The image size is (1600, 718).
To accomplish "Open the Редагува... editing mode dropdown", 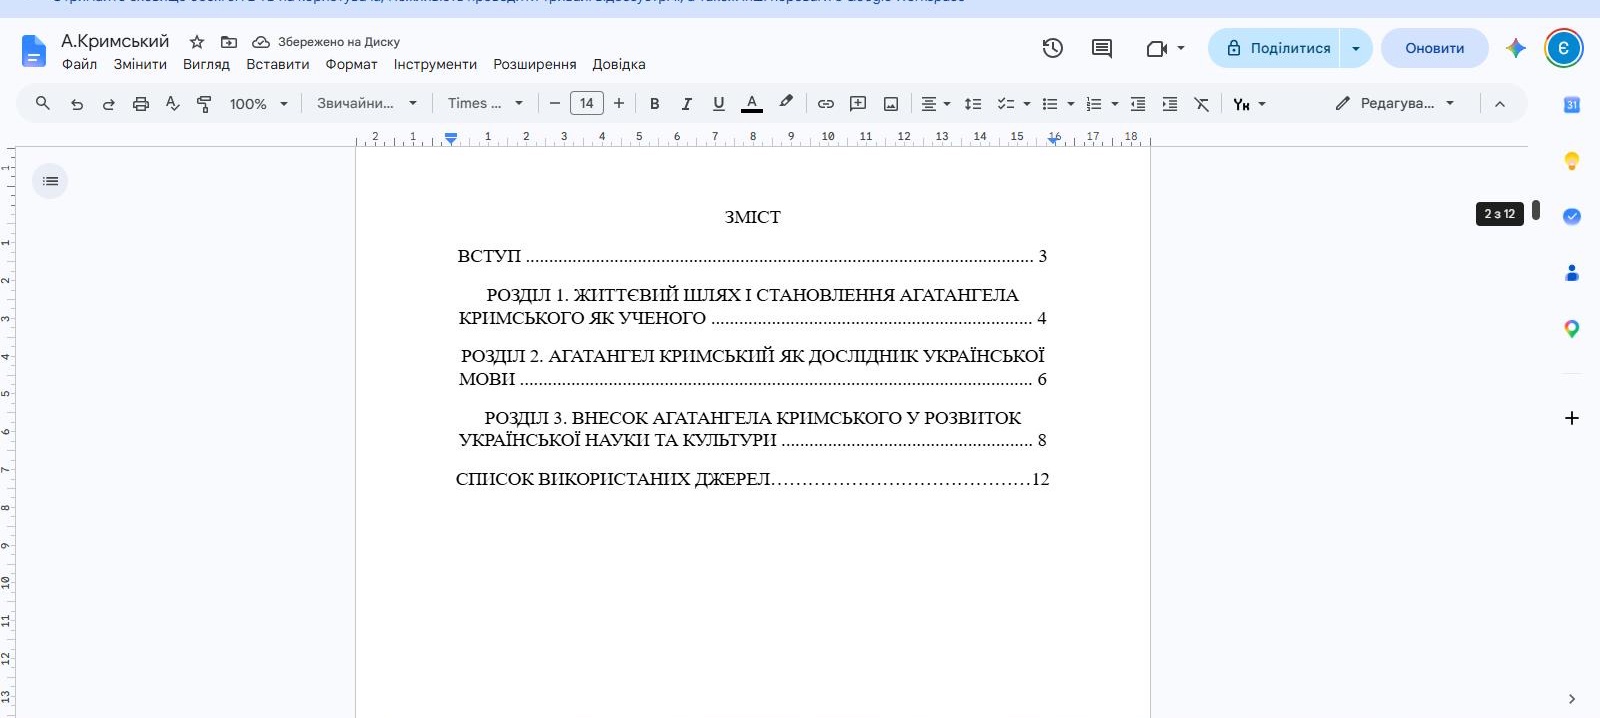I will 1395,104.
